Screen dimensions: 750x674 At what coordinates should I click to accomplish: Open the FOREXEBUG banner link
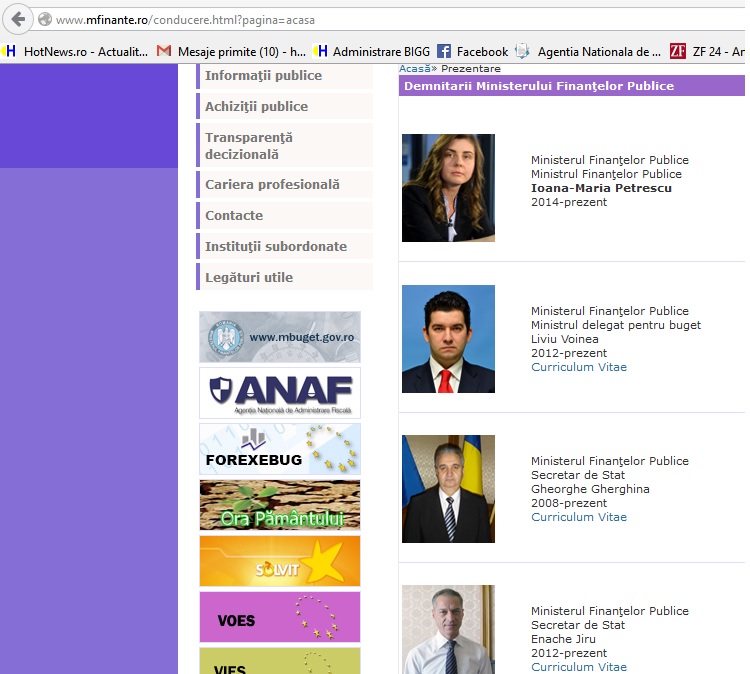pyautogui.click(x=280, y=449)
